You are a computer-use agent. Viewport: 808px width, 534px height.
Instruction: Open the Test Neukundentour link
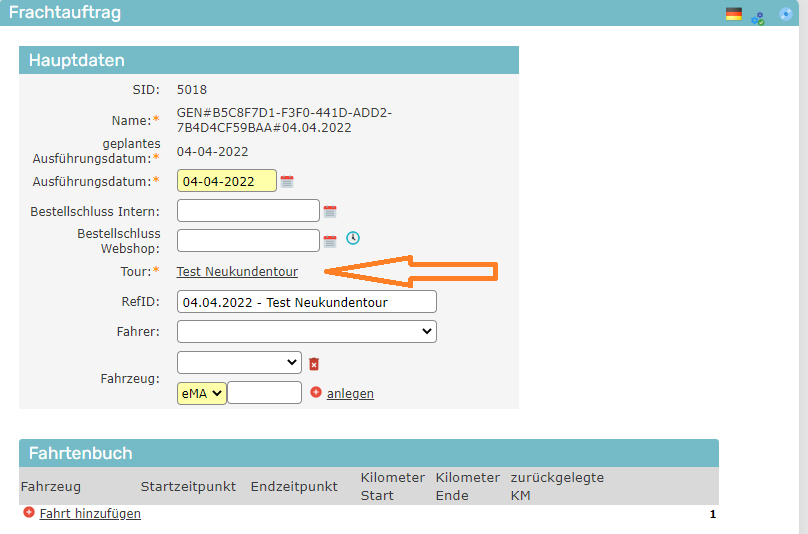(x=237, y=271)
